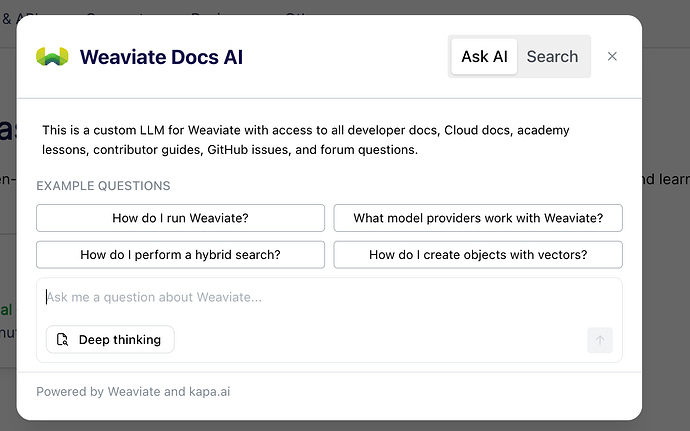This screenshot has height=431, width=690.
Task: Click the "Weaviate Docs AI" title text
Action: pyautogui.click(x=161, y=57)
